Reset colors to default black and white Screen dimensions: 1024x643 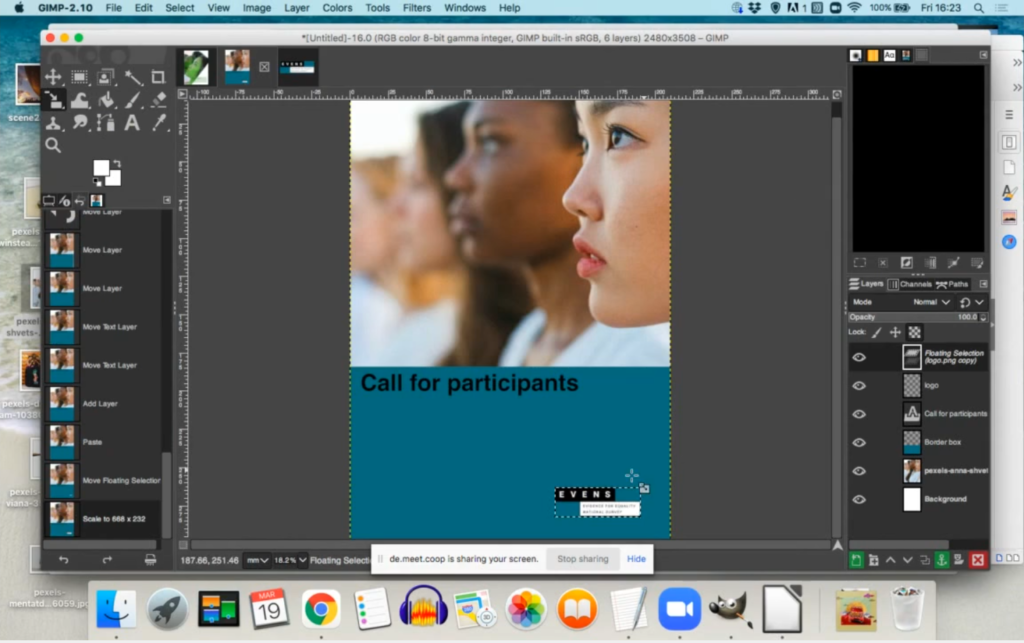97,182
